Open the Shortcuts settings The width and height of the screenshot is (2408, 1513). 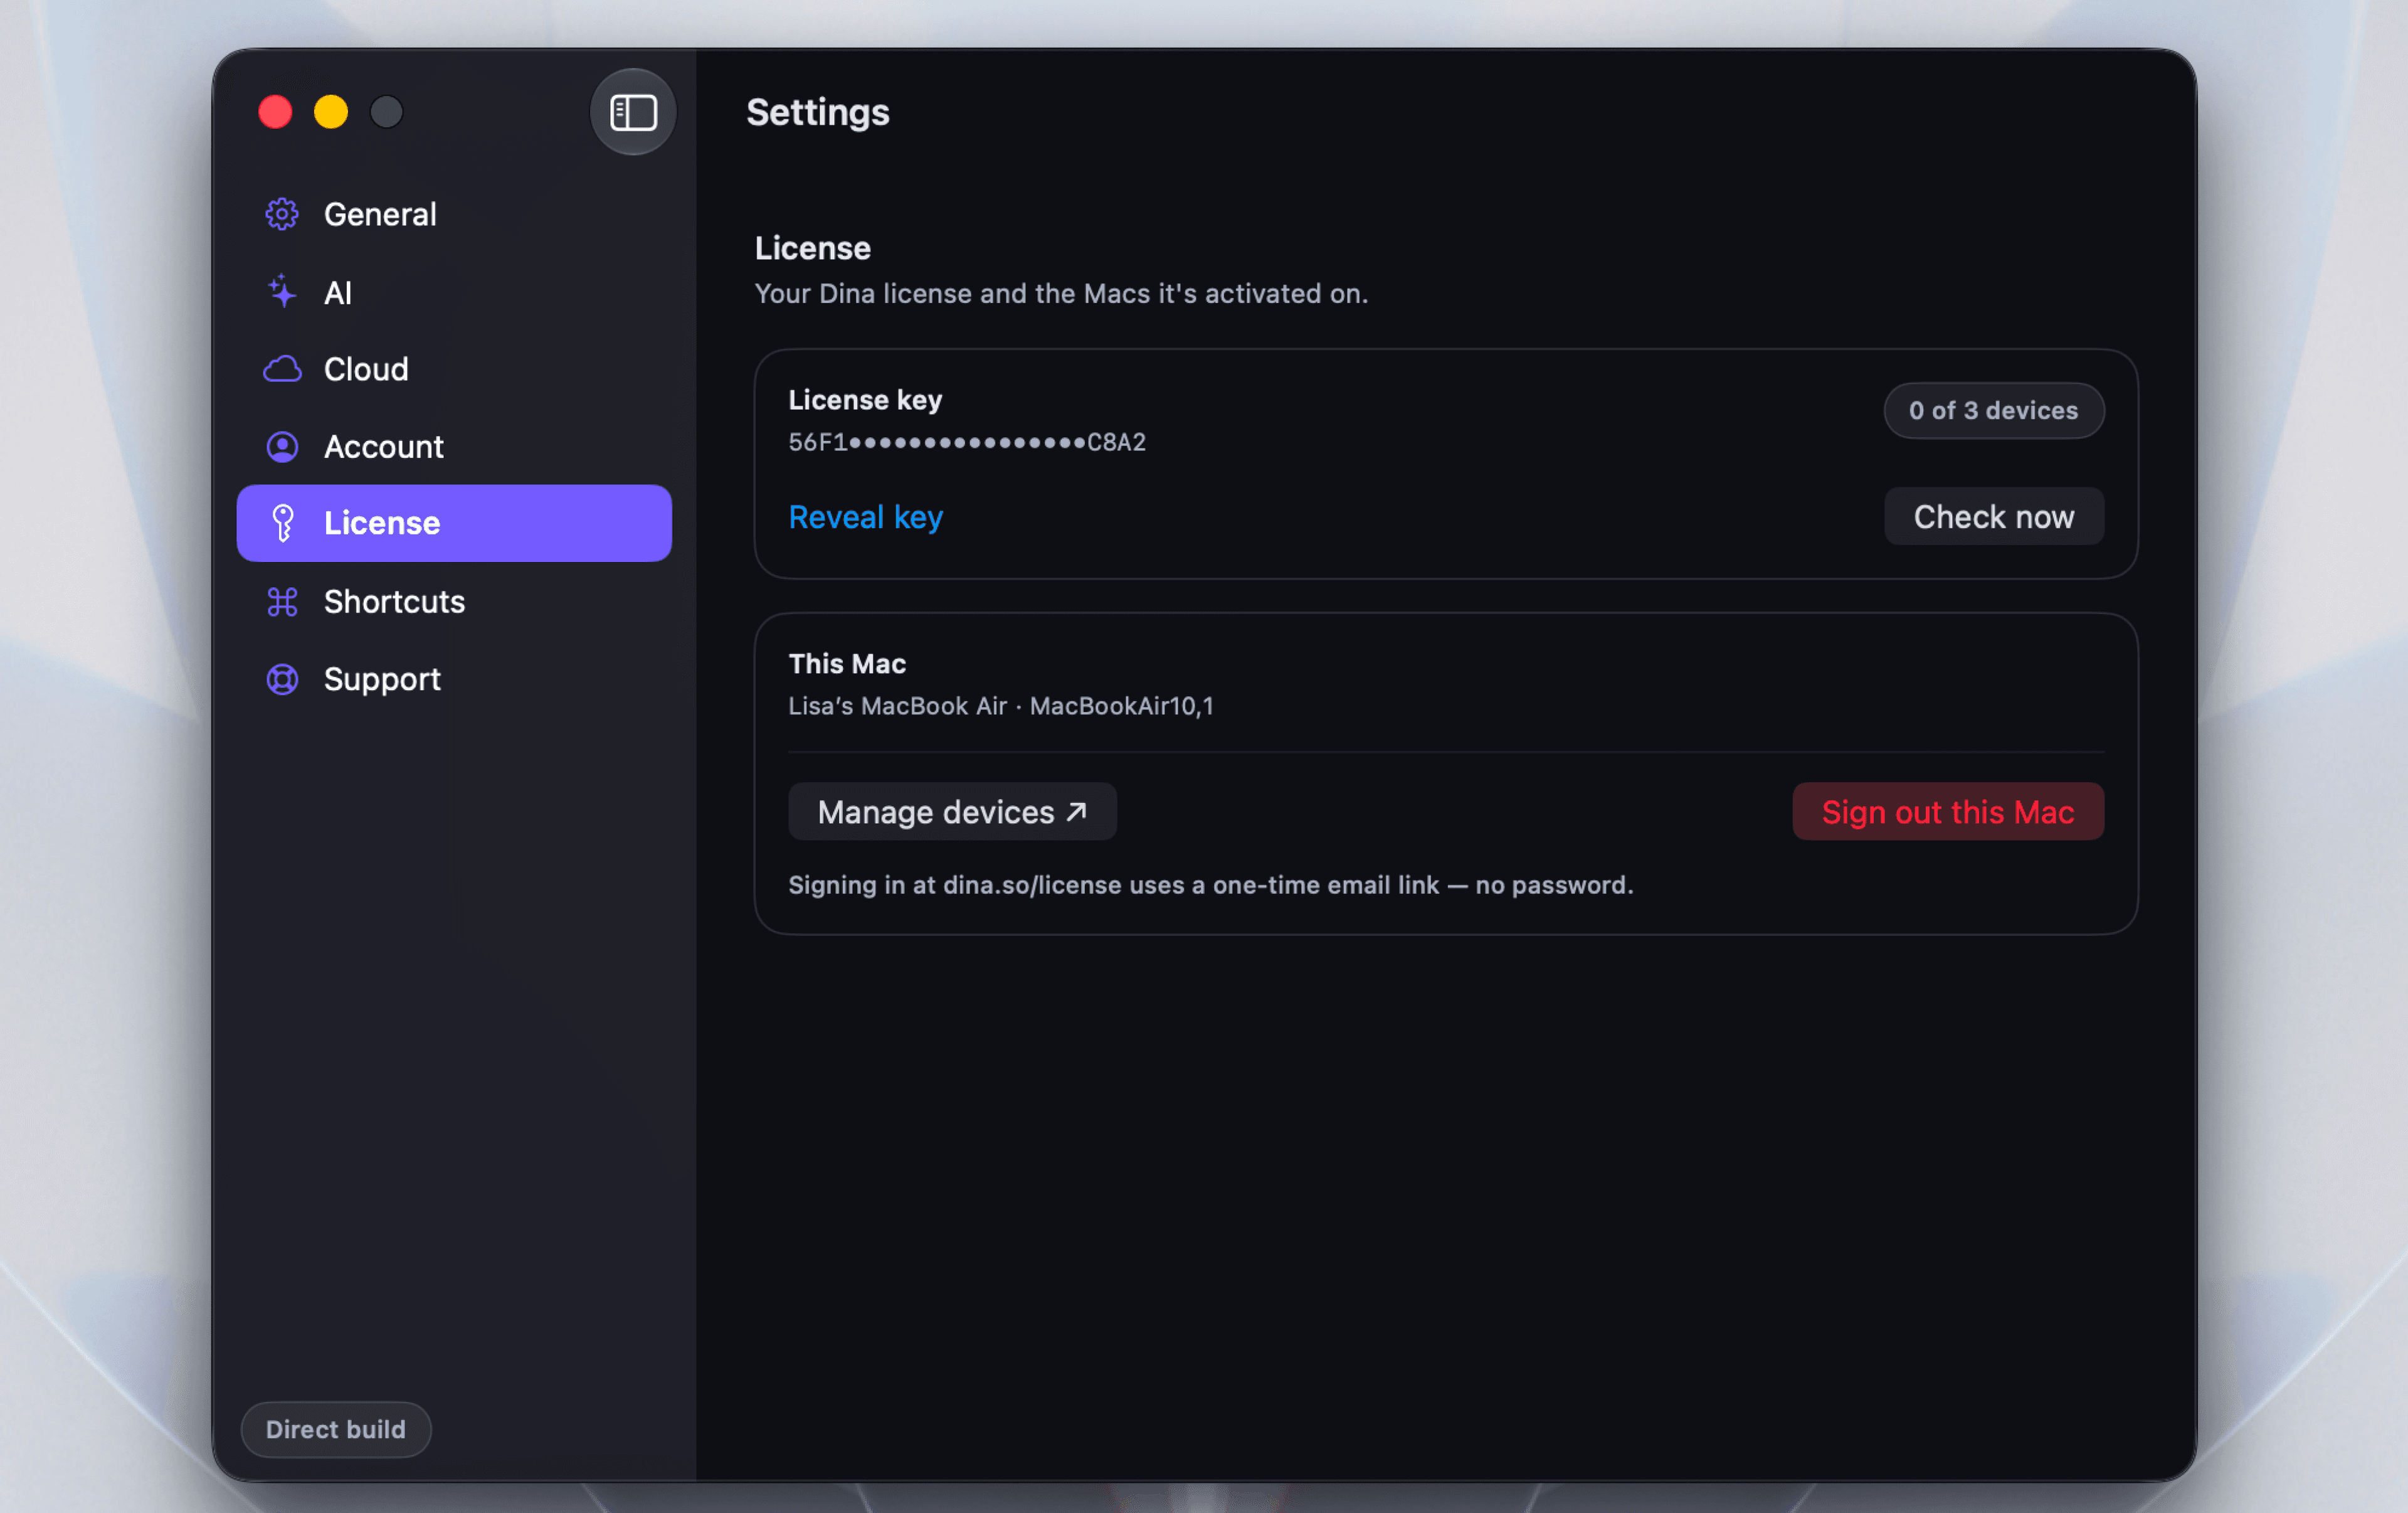[454, 601]
